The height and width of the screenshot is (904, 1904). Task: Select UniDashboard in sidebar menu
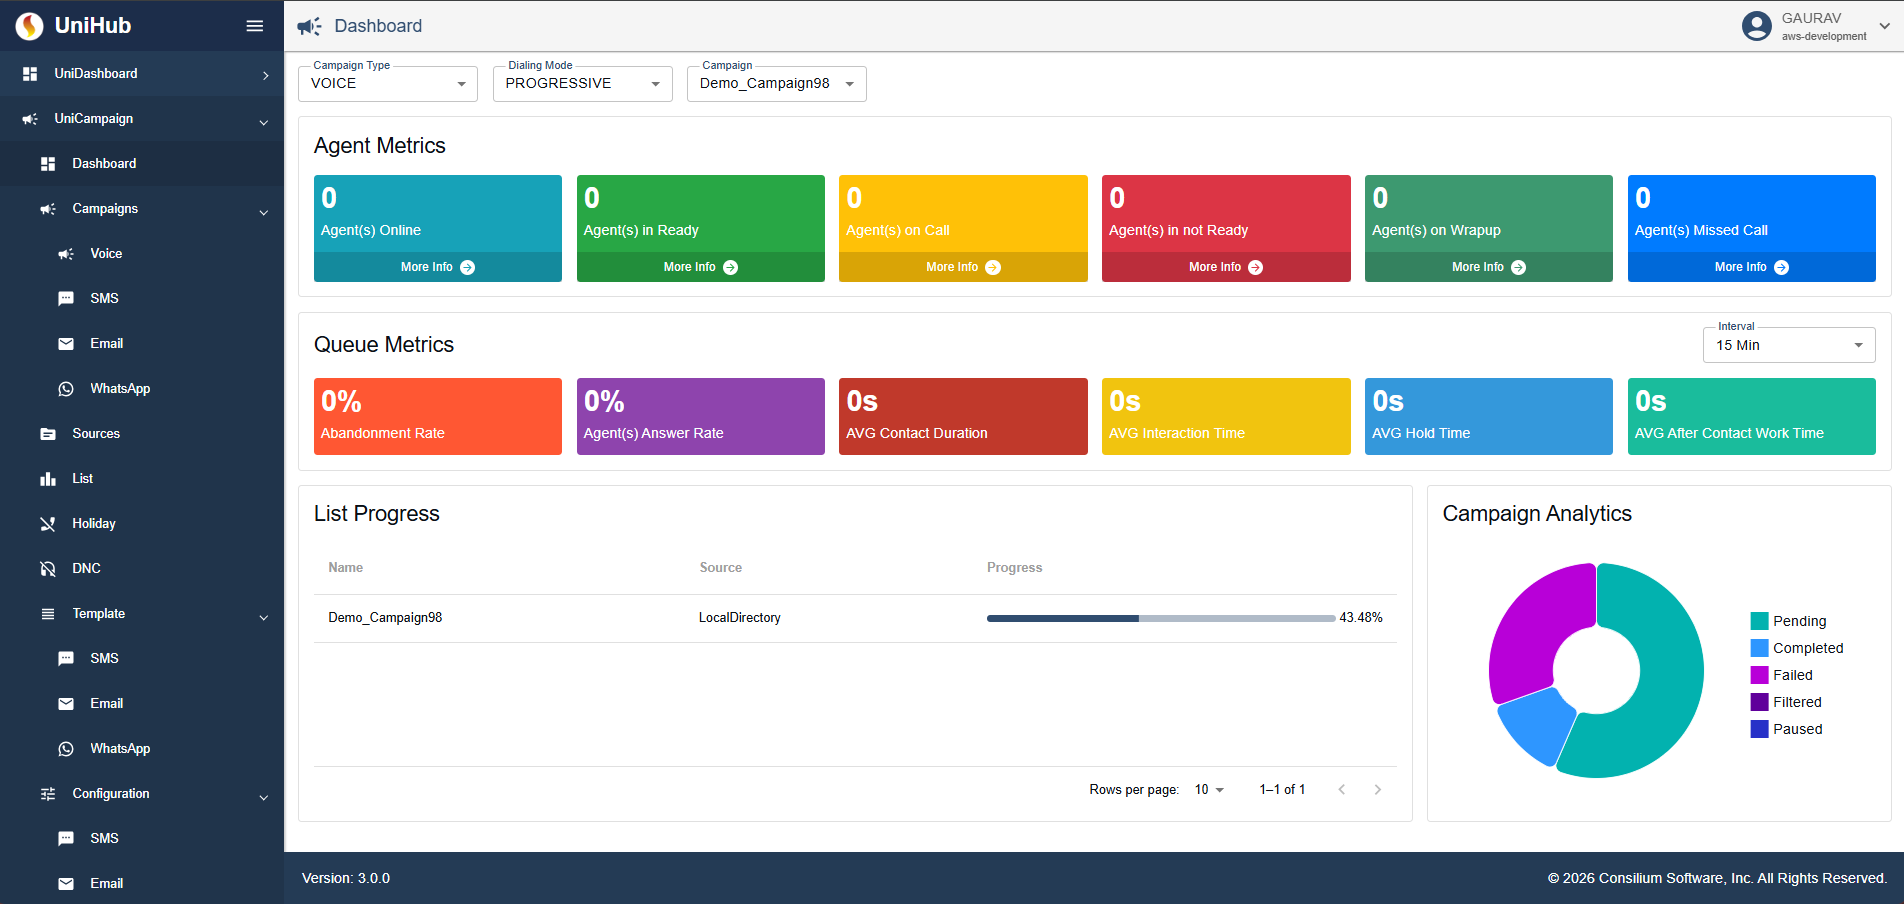(x=96, y=74)
